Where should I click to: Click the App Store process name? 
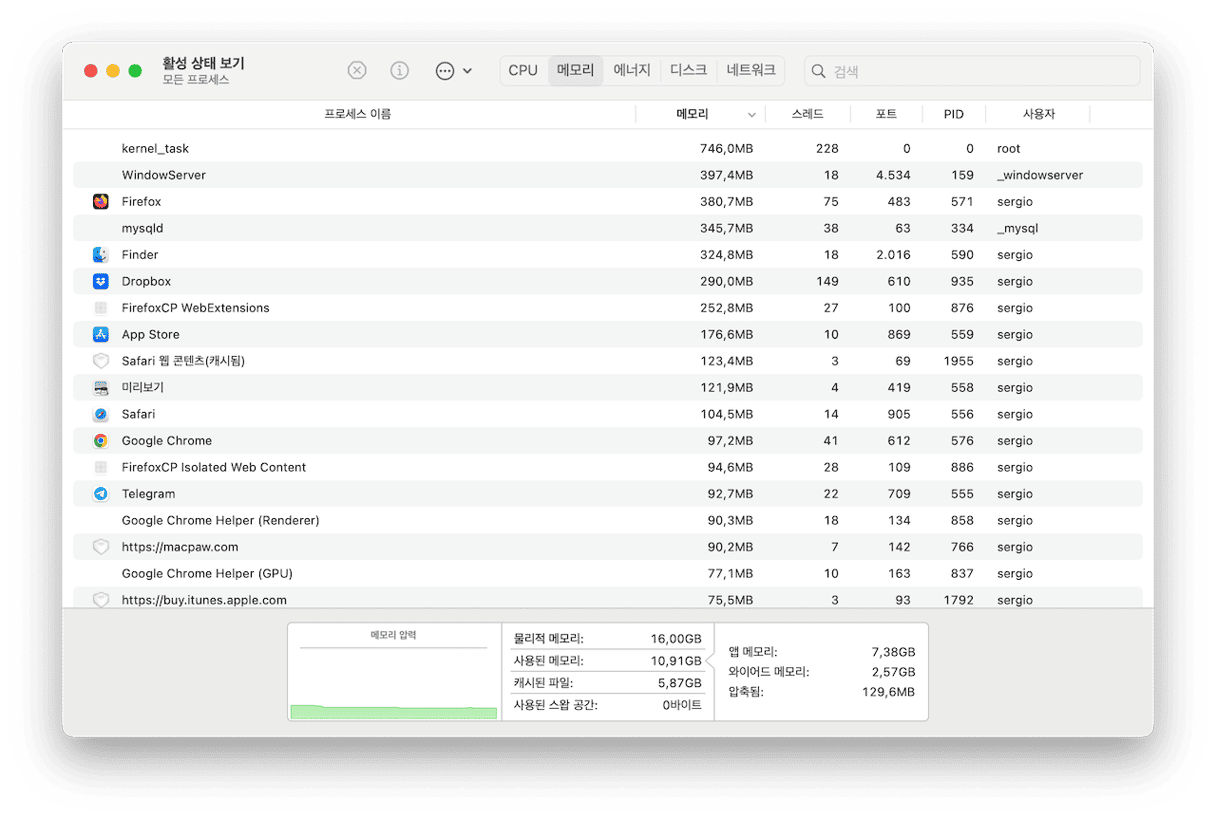[x=150, y=335]
